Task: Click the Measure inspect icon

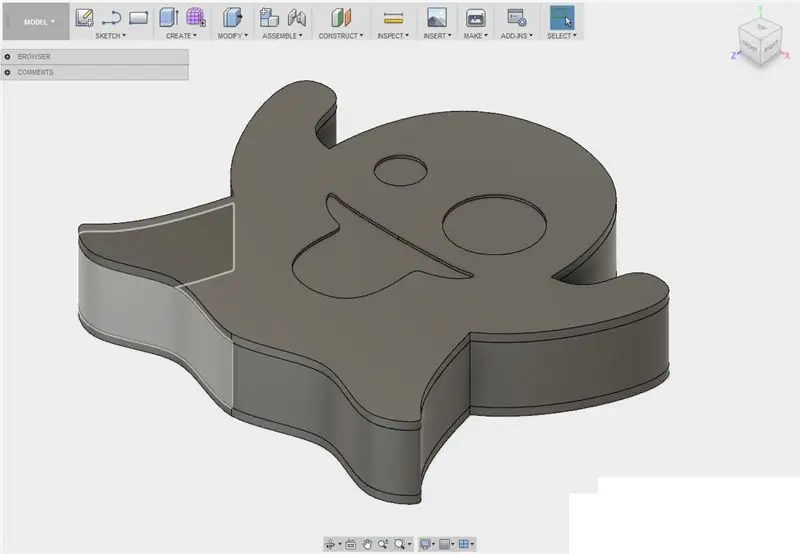Action: (393, 18)
